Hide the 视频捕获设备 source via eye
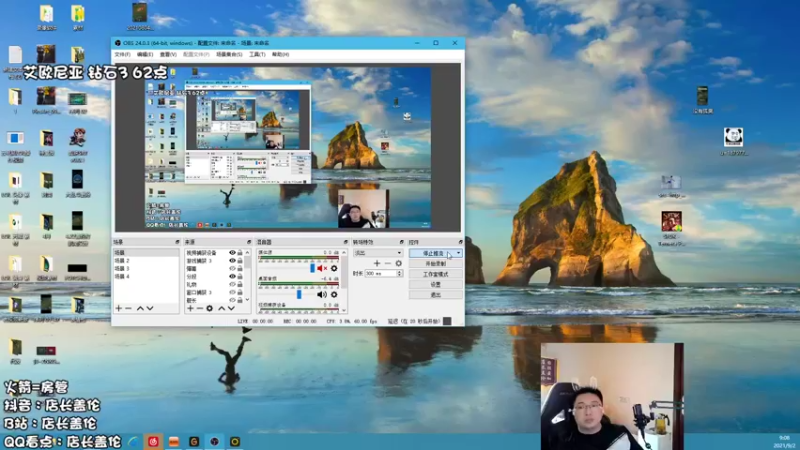The height and width of the screenshot is (450, 800). [x=232, y=253]
